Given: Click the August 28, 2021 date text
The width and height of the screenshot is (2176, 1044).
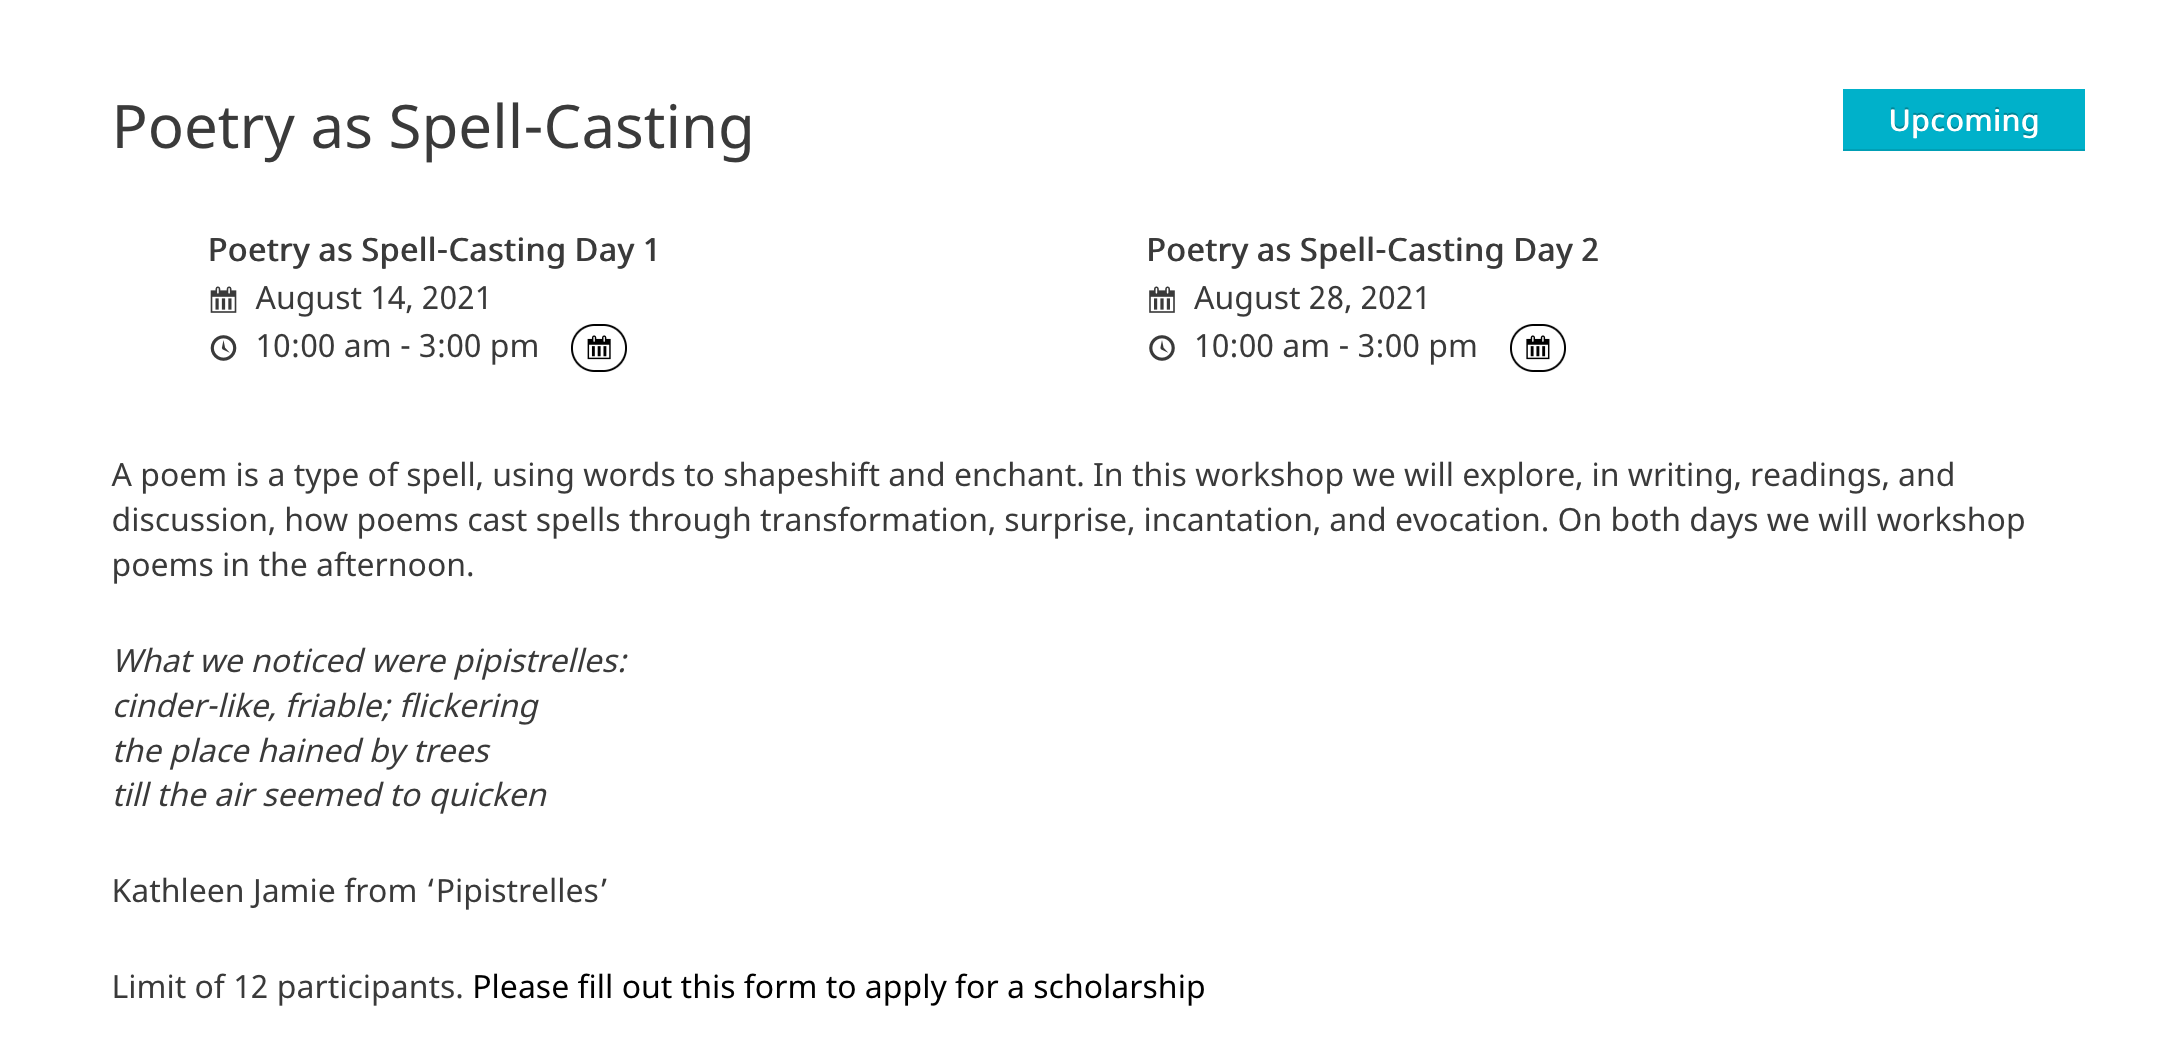Looking at the screenshot, I should point(1311,299).
